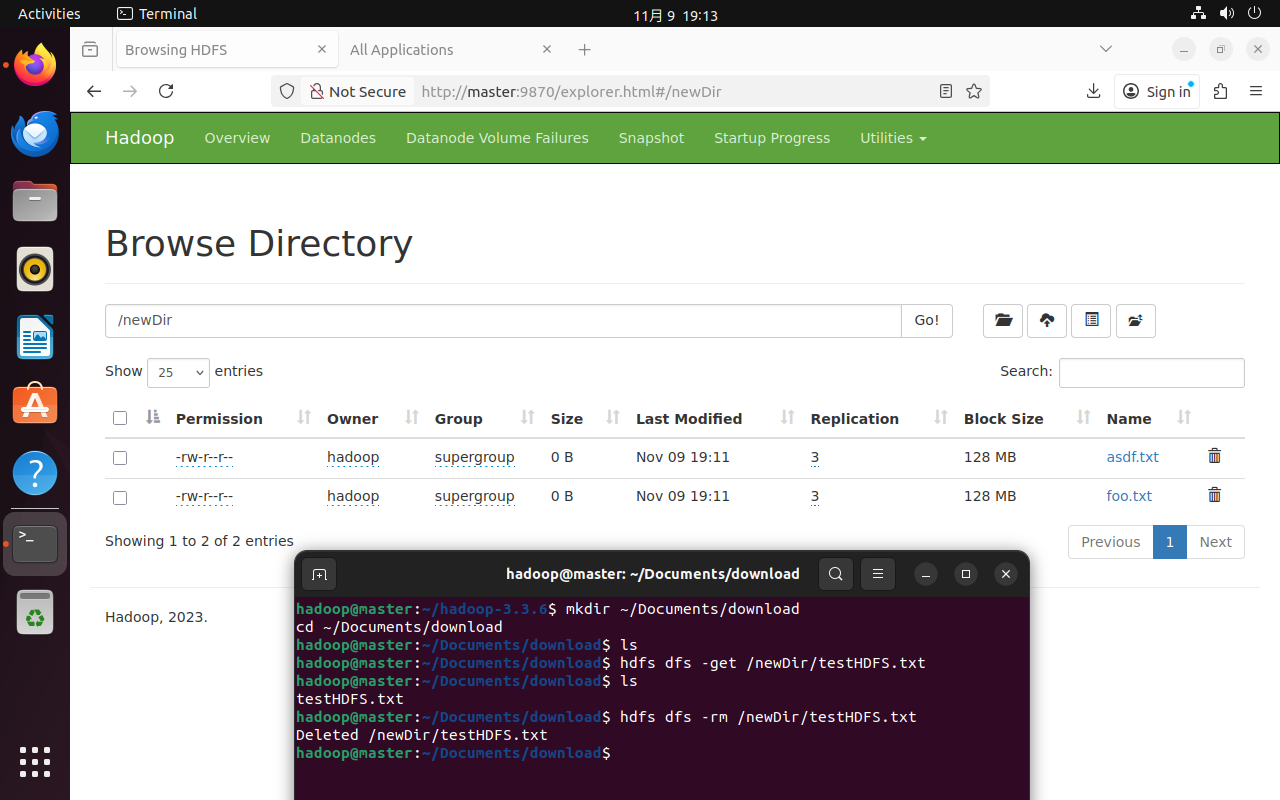Reload the page in Firefox
This screenshot has height=800, width=1280.
click(166, 91)
